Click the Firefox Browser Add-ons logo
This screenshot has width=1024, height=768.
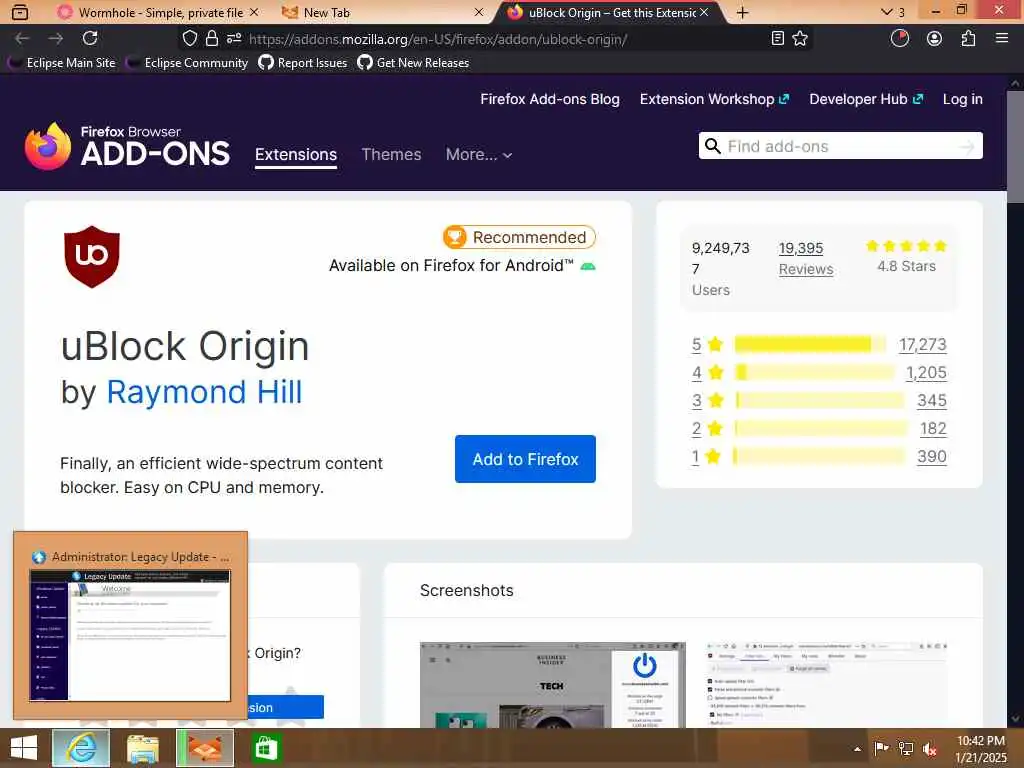pyautogui.click(x=127, y=146)
